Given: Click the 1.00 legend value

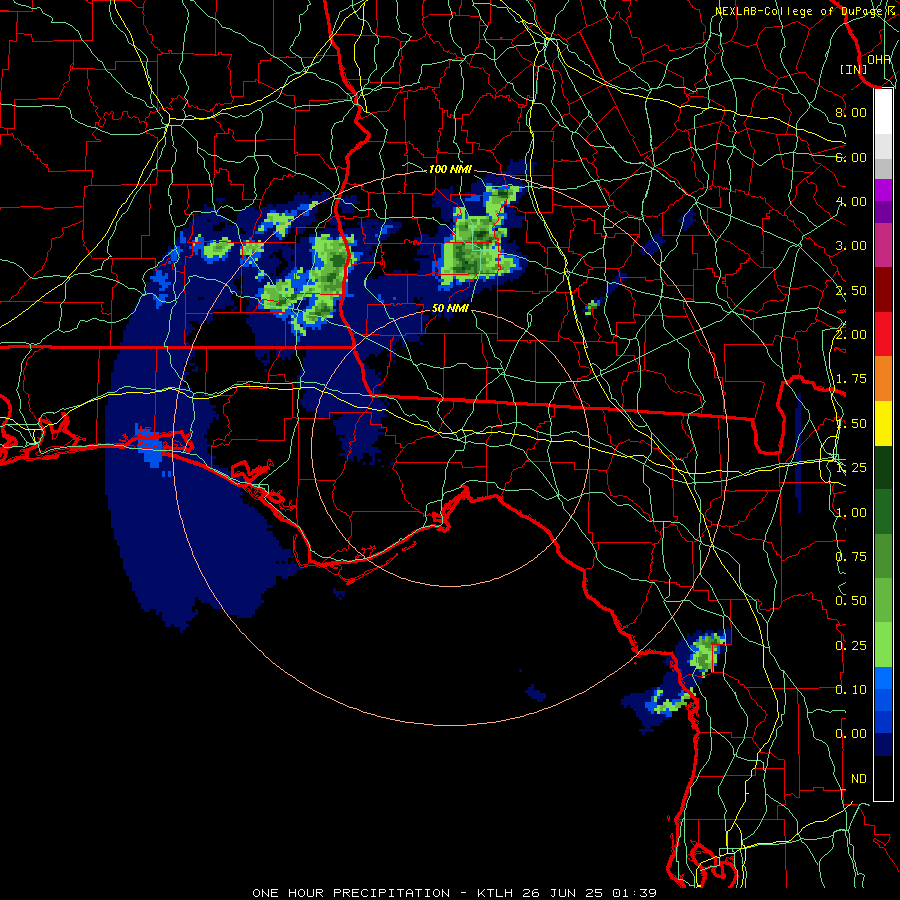Looking at the screenshot, I should [851, 513].
